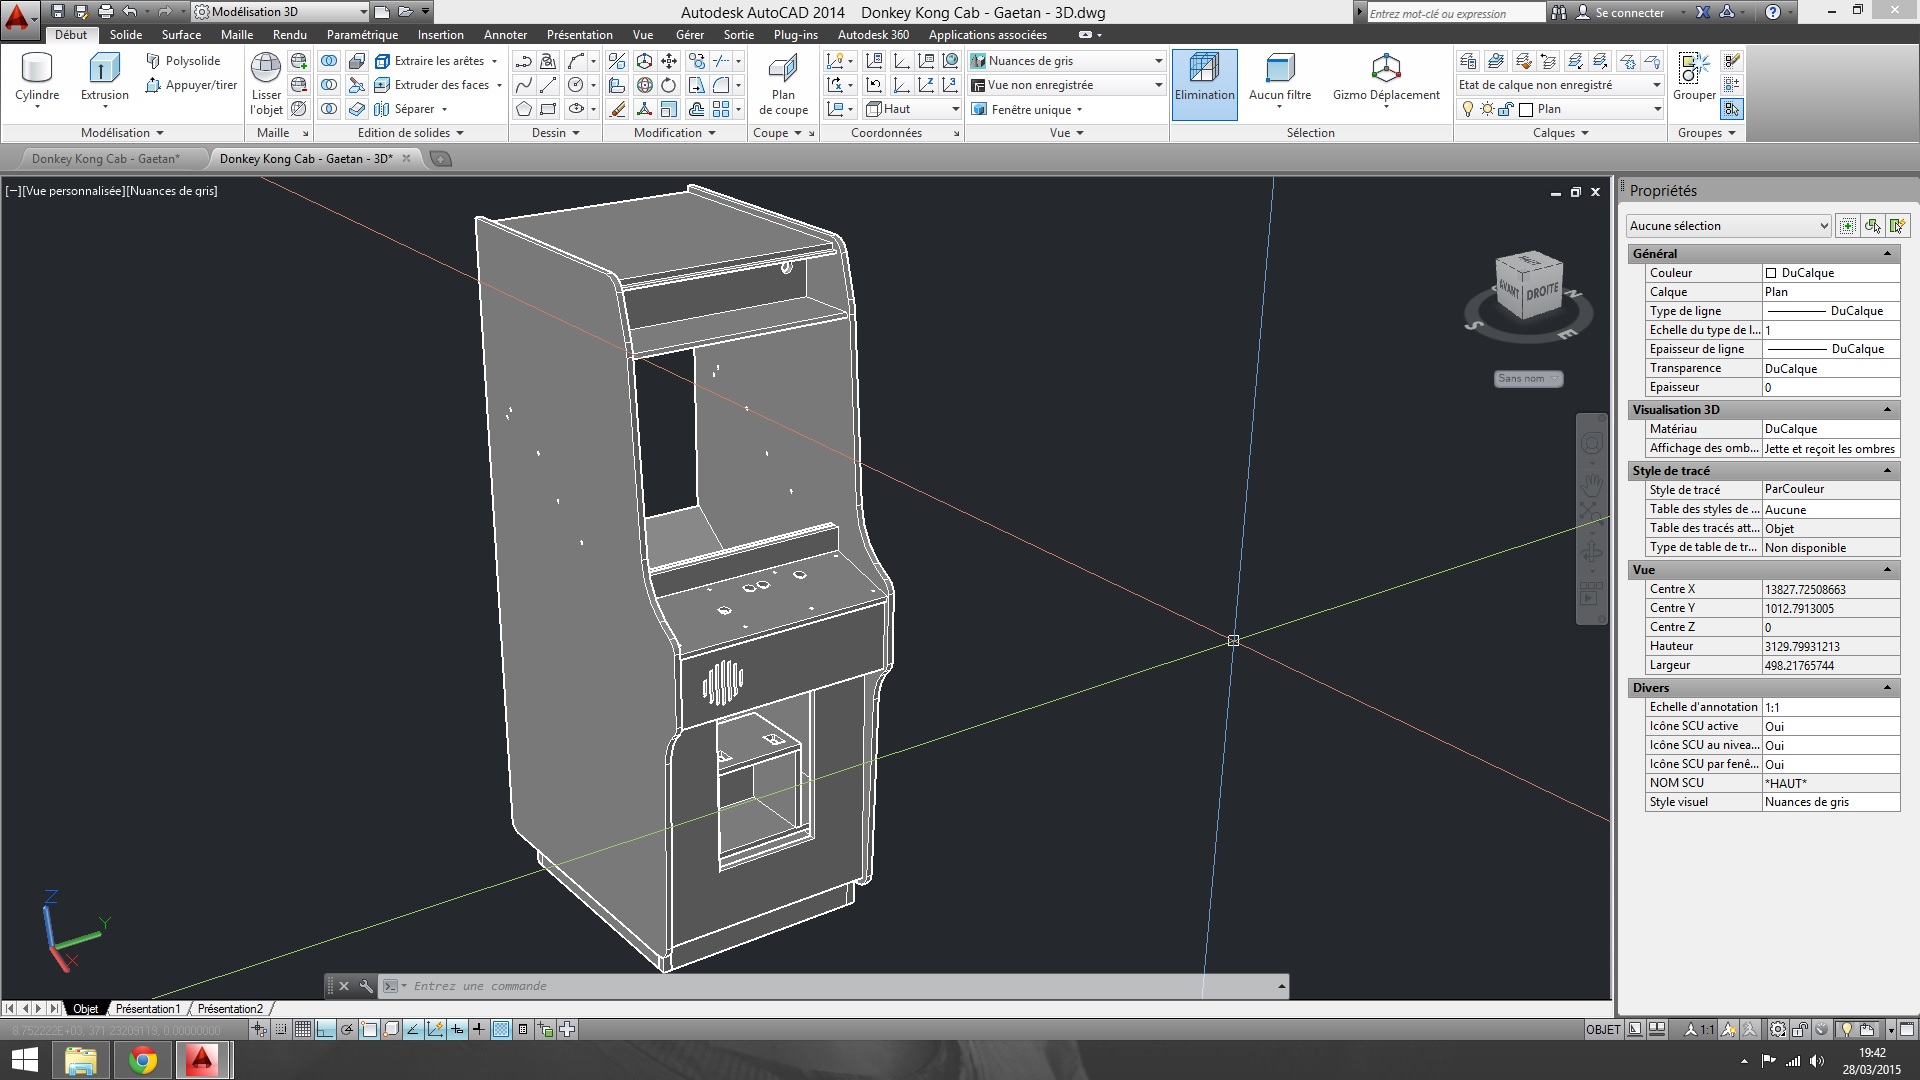Screen dimensions: 1920x1080
Task: Click the Plan layer color swatch in ribbon
Action: [x=1526, y=109]
